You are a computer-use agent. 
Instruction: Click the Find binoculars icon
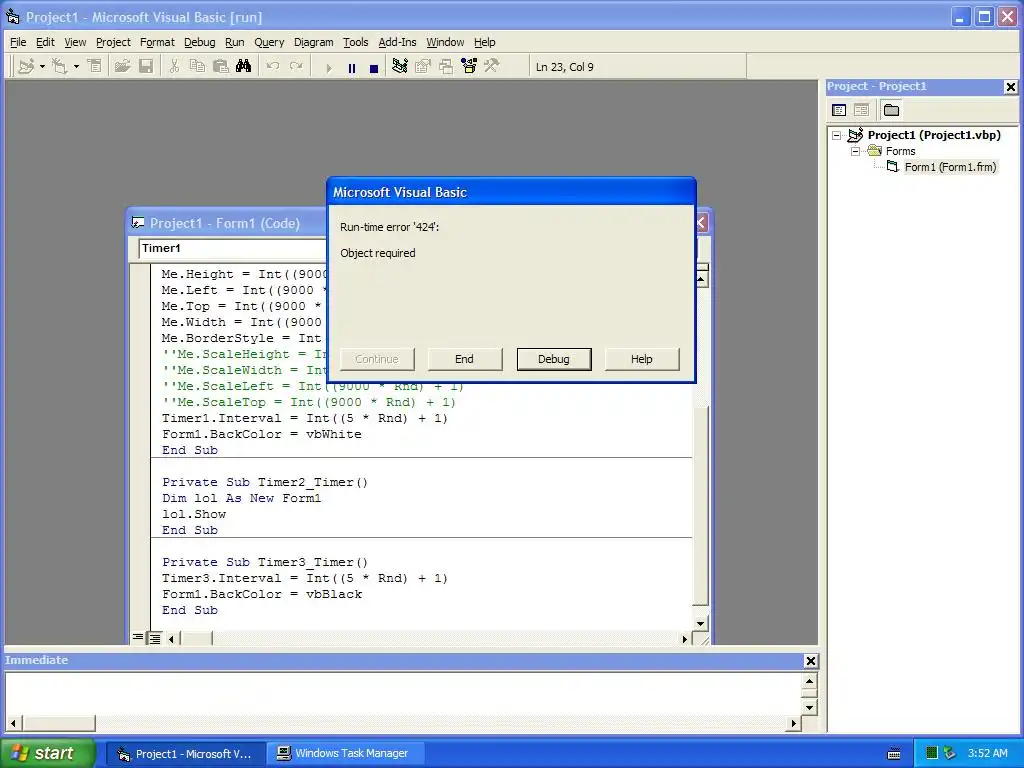244,67
